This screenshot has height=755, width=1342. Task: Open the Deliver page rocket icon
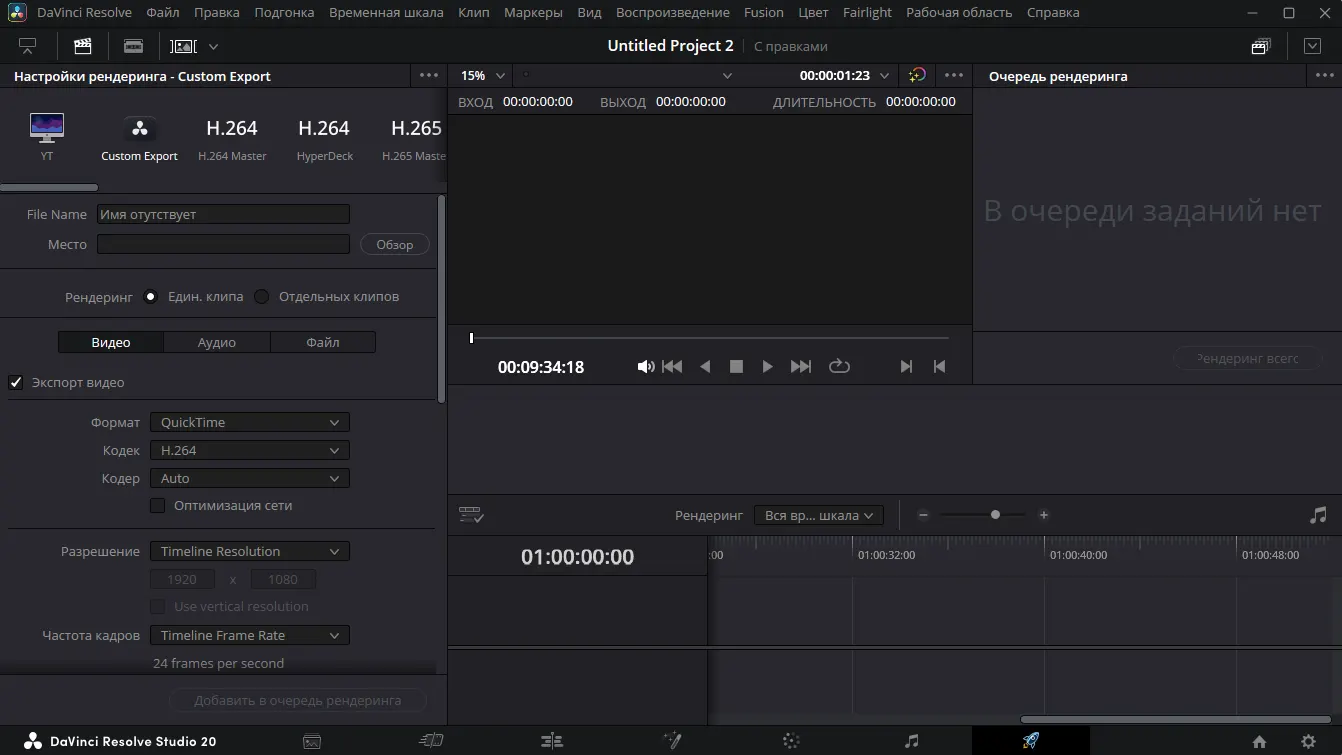1030,741
